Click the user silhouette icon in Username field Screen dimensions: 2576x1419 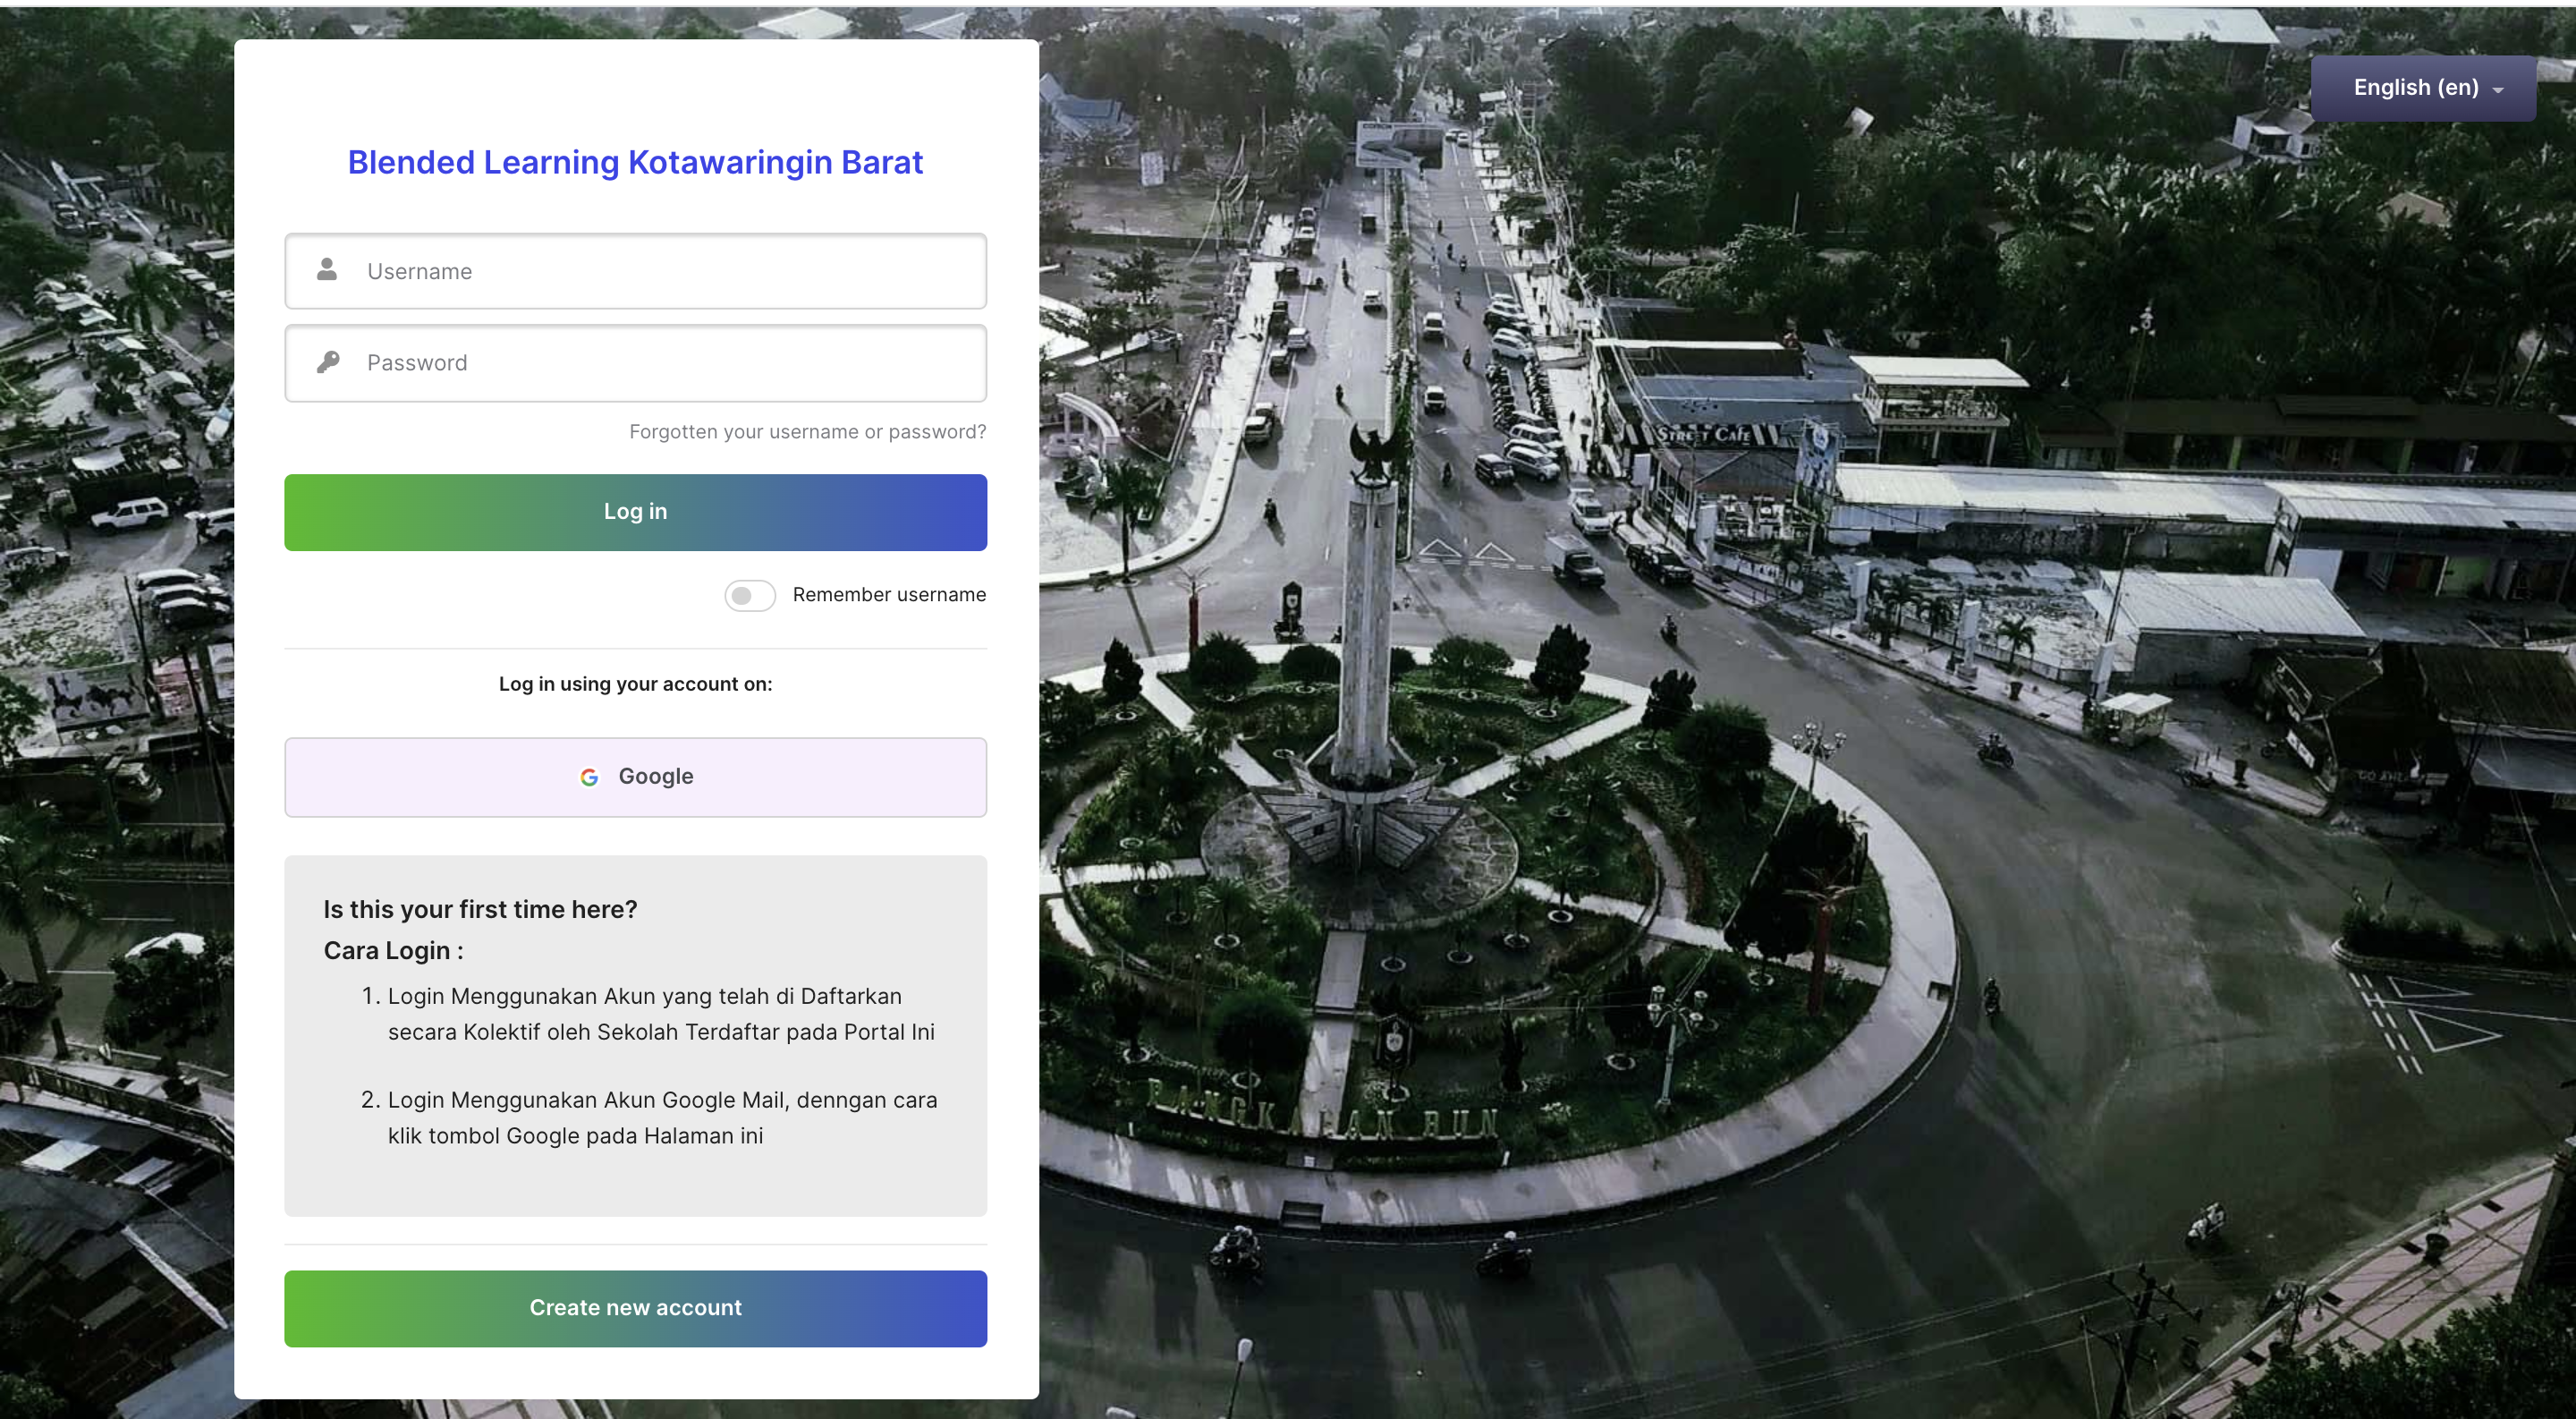point(327,270)
